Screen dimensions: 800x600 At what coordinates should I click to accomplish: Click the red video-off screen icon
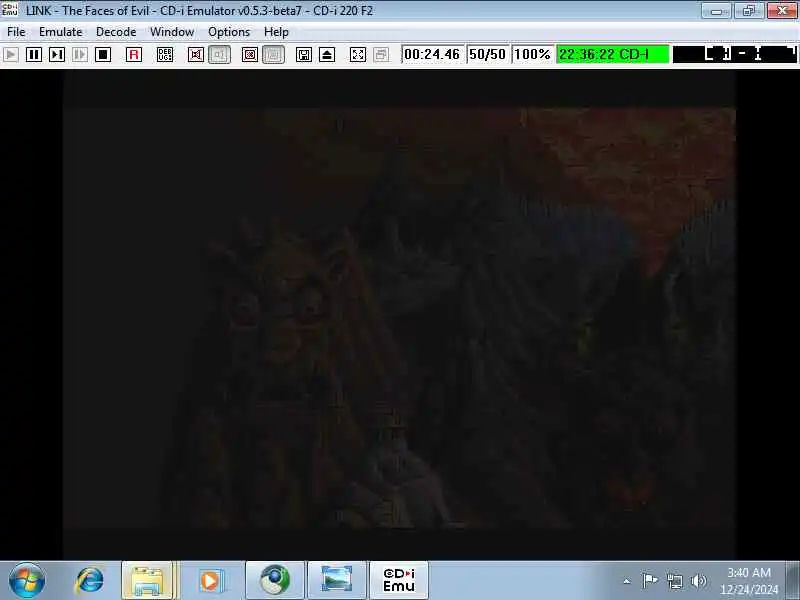pyautogui.click(x=250, y=55)
